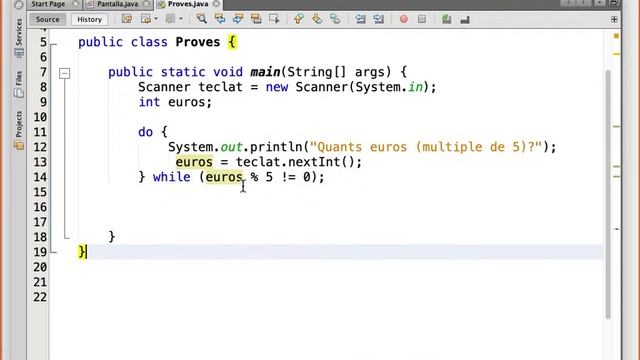Switch to Source view
The width and height of the screenshot is (640, 360).
[47, 19]
